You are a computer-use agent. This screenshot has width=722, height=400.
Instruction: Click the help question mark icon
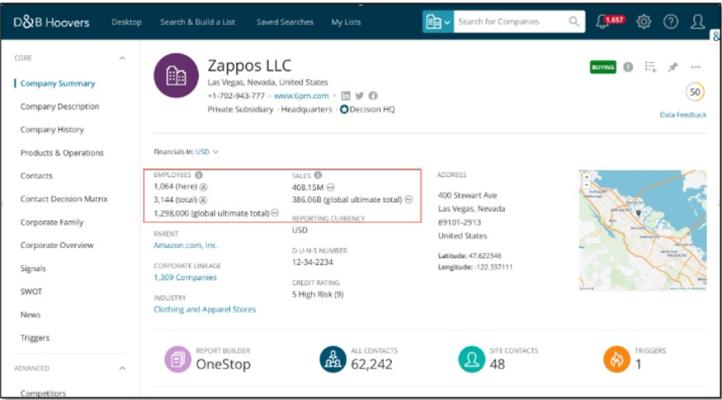click(x=671, y=21)
